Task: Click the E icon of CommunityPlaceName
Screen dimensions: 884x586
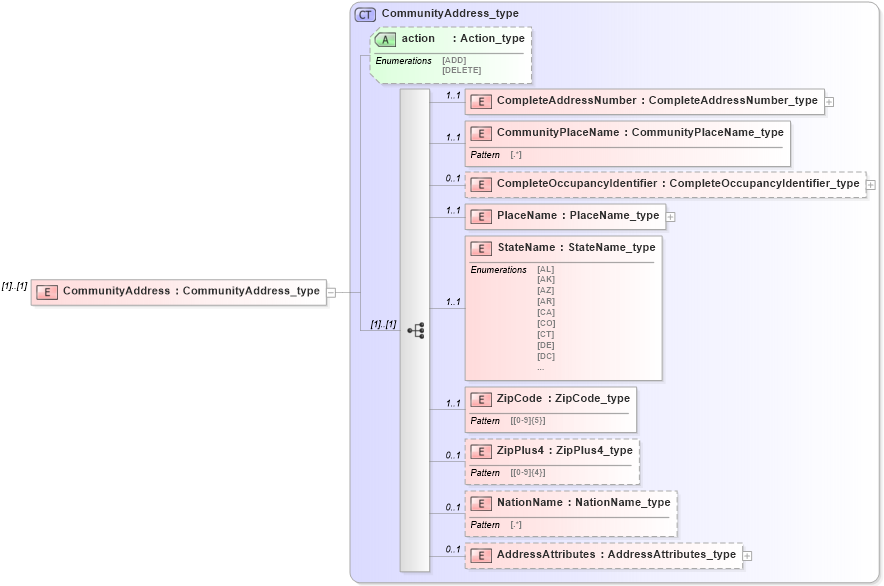Action: coord(479,132)
